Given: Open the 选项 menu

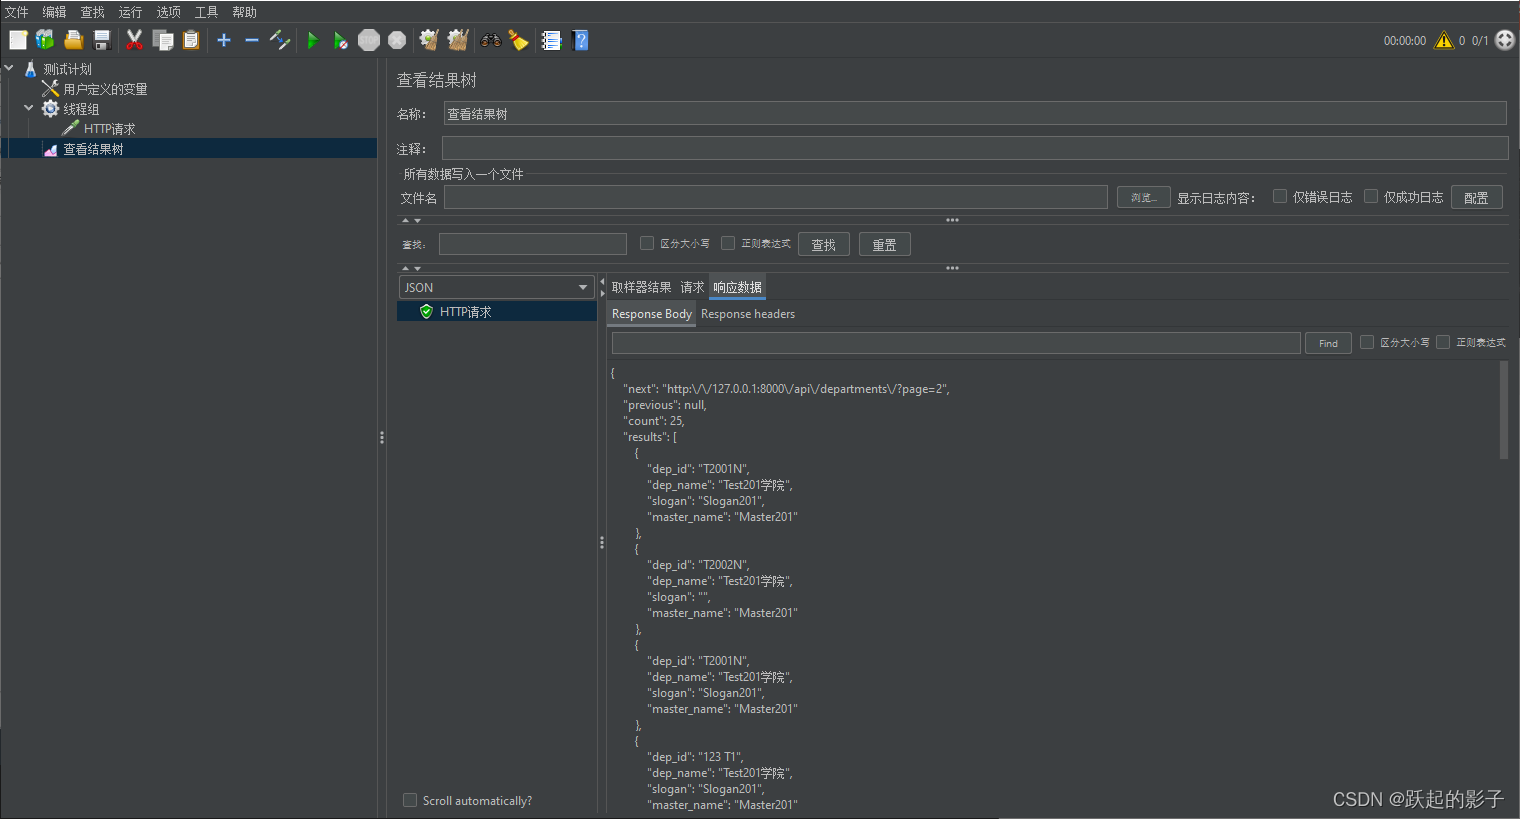Looking at the screenshot, I should (x=168, y=12).
